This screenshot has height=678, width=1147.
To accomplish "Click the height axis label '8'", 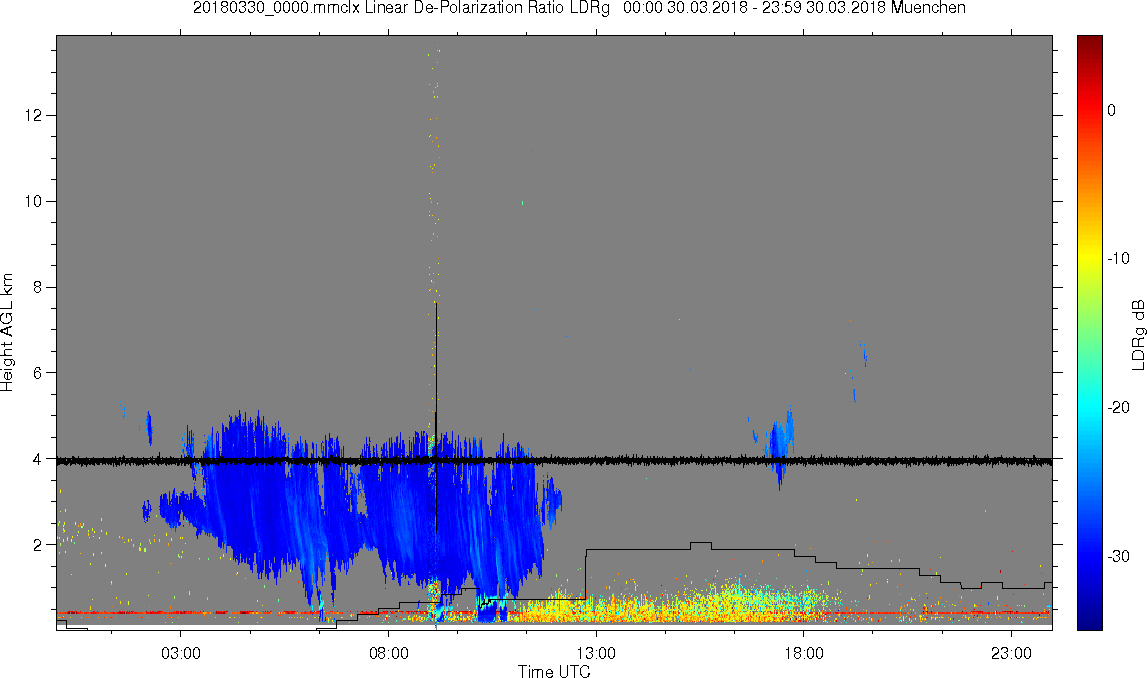I will coord(38,287).
